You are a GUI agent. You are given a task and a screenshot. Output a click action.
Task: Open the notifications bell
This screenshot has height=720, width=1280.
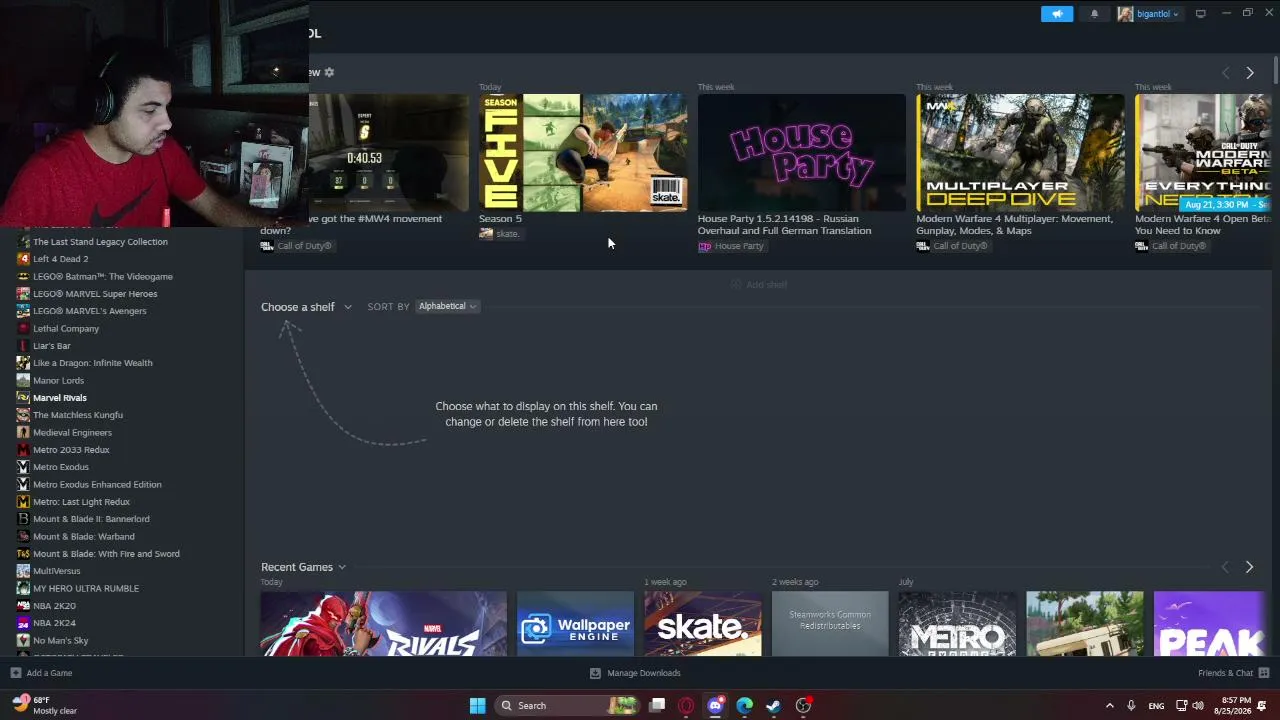1094,14
